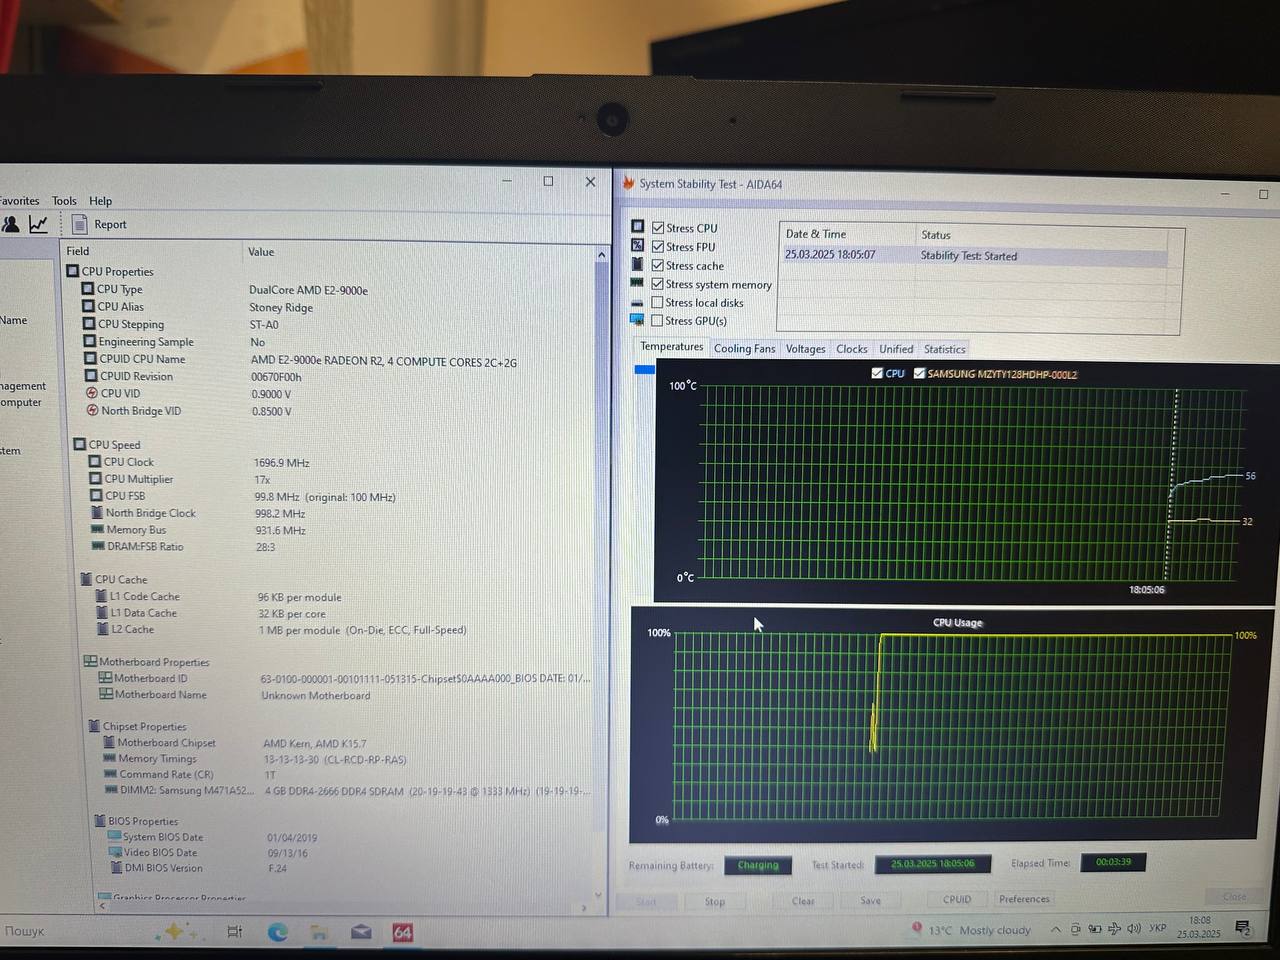Uncheck the Stress FPU checkbox
The width and height of the screenshot is (1280, 960).
click(x=658, y=246)
